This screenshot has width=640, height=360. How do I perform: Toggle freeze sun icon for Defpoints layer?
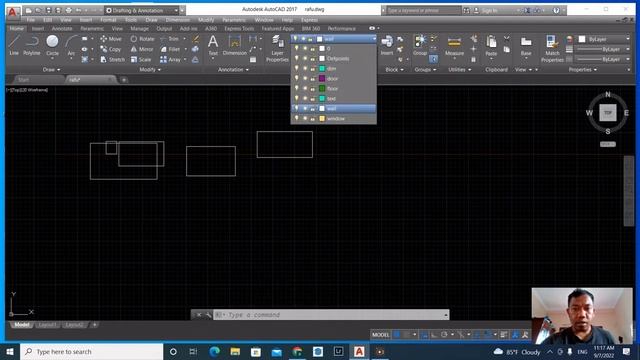point(304,58)
